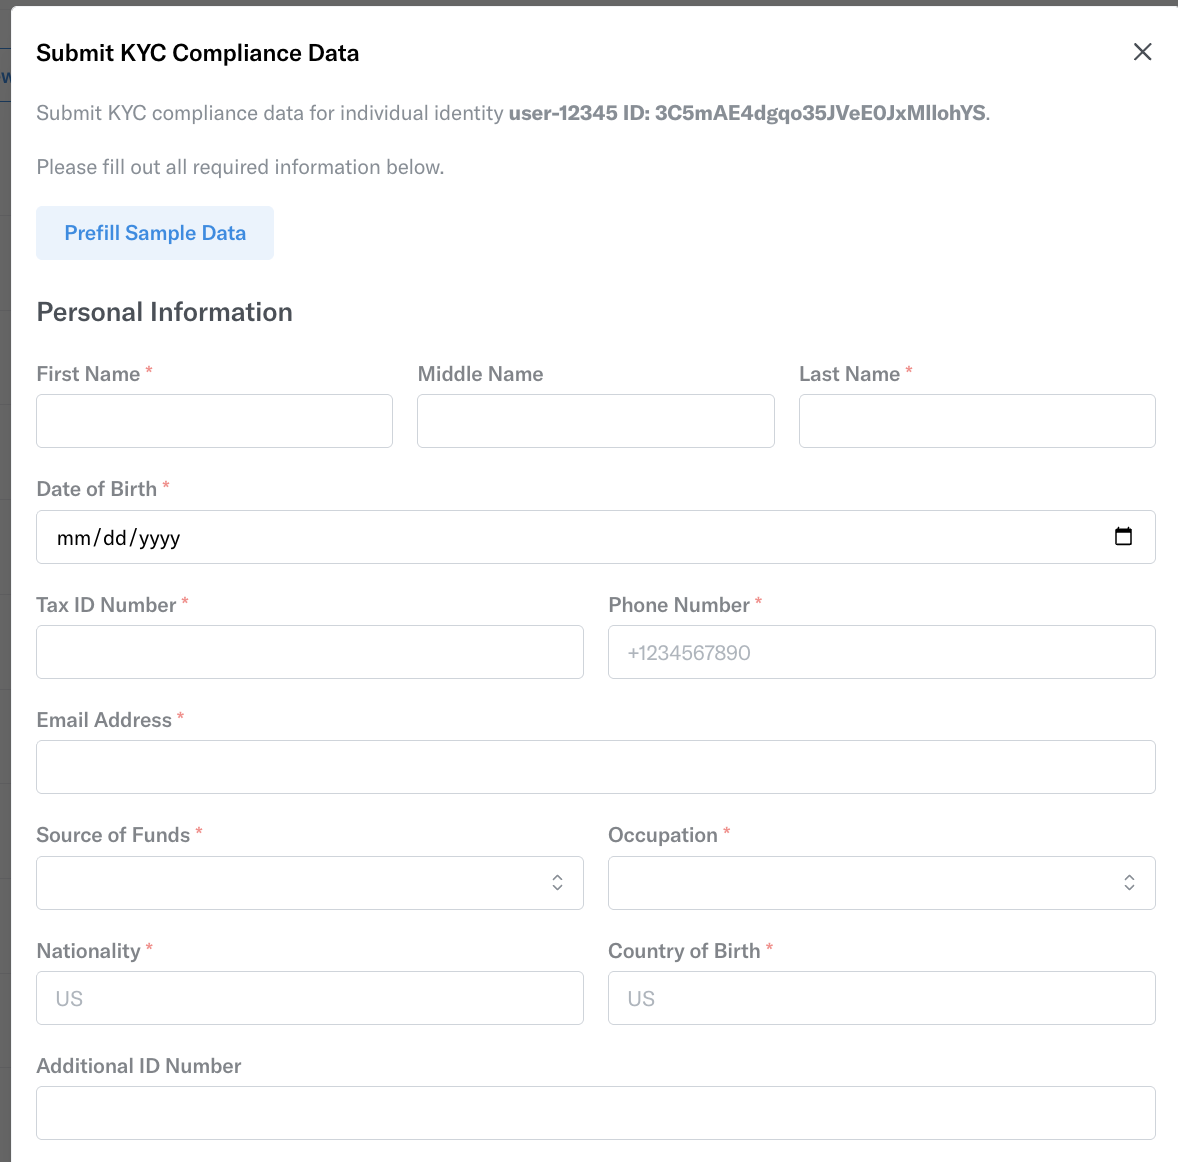Click the Source of Funds chevron arrows
Image resolution: width=1178 pixels, height=1162 pixels.
pos(557,883)
